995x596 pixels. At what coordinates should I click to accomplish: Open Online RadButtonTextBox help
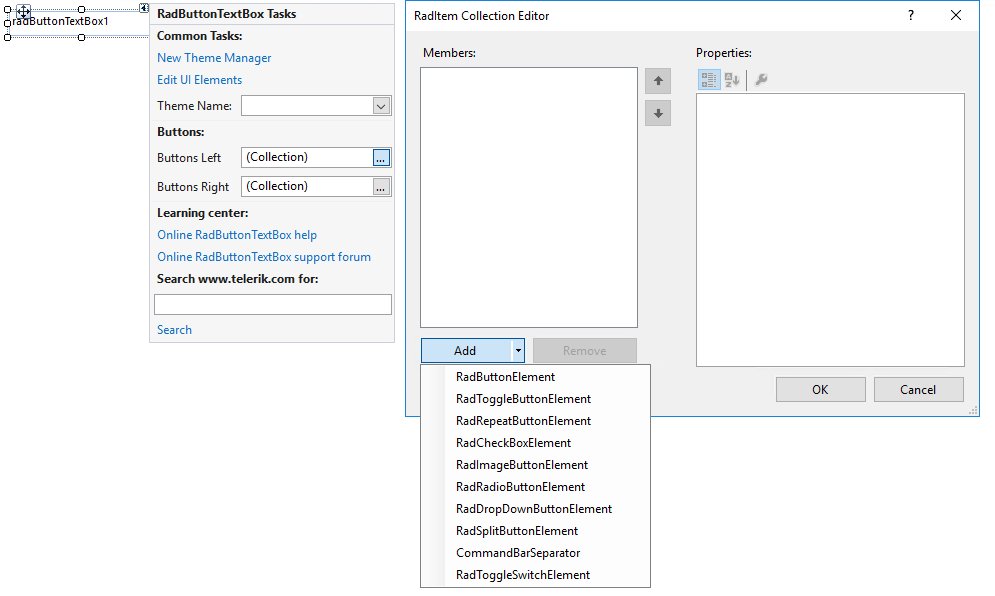point(236,233)
